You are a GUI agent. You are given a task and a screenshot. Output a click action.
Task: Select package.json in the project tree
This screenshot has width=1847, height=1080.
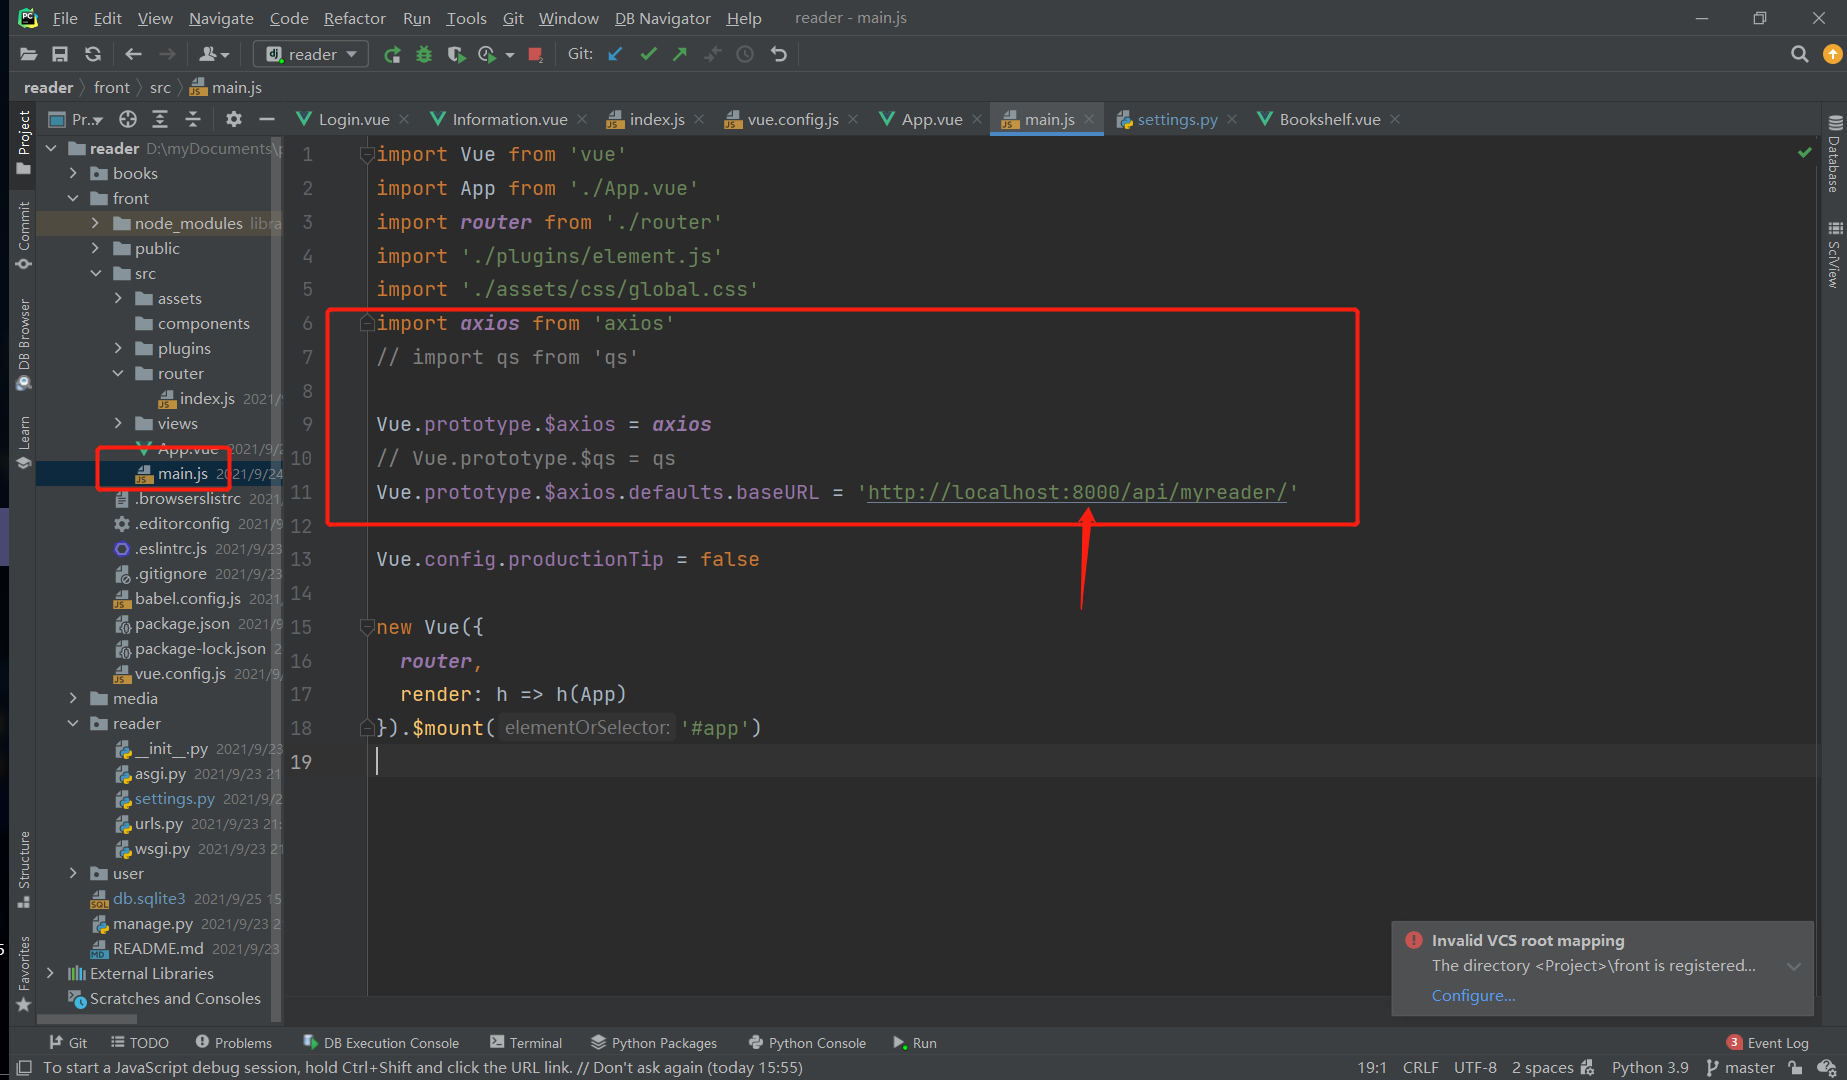[x=182, y=623]
